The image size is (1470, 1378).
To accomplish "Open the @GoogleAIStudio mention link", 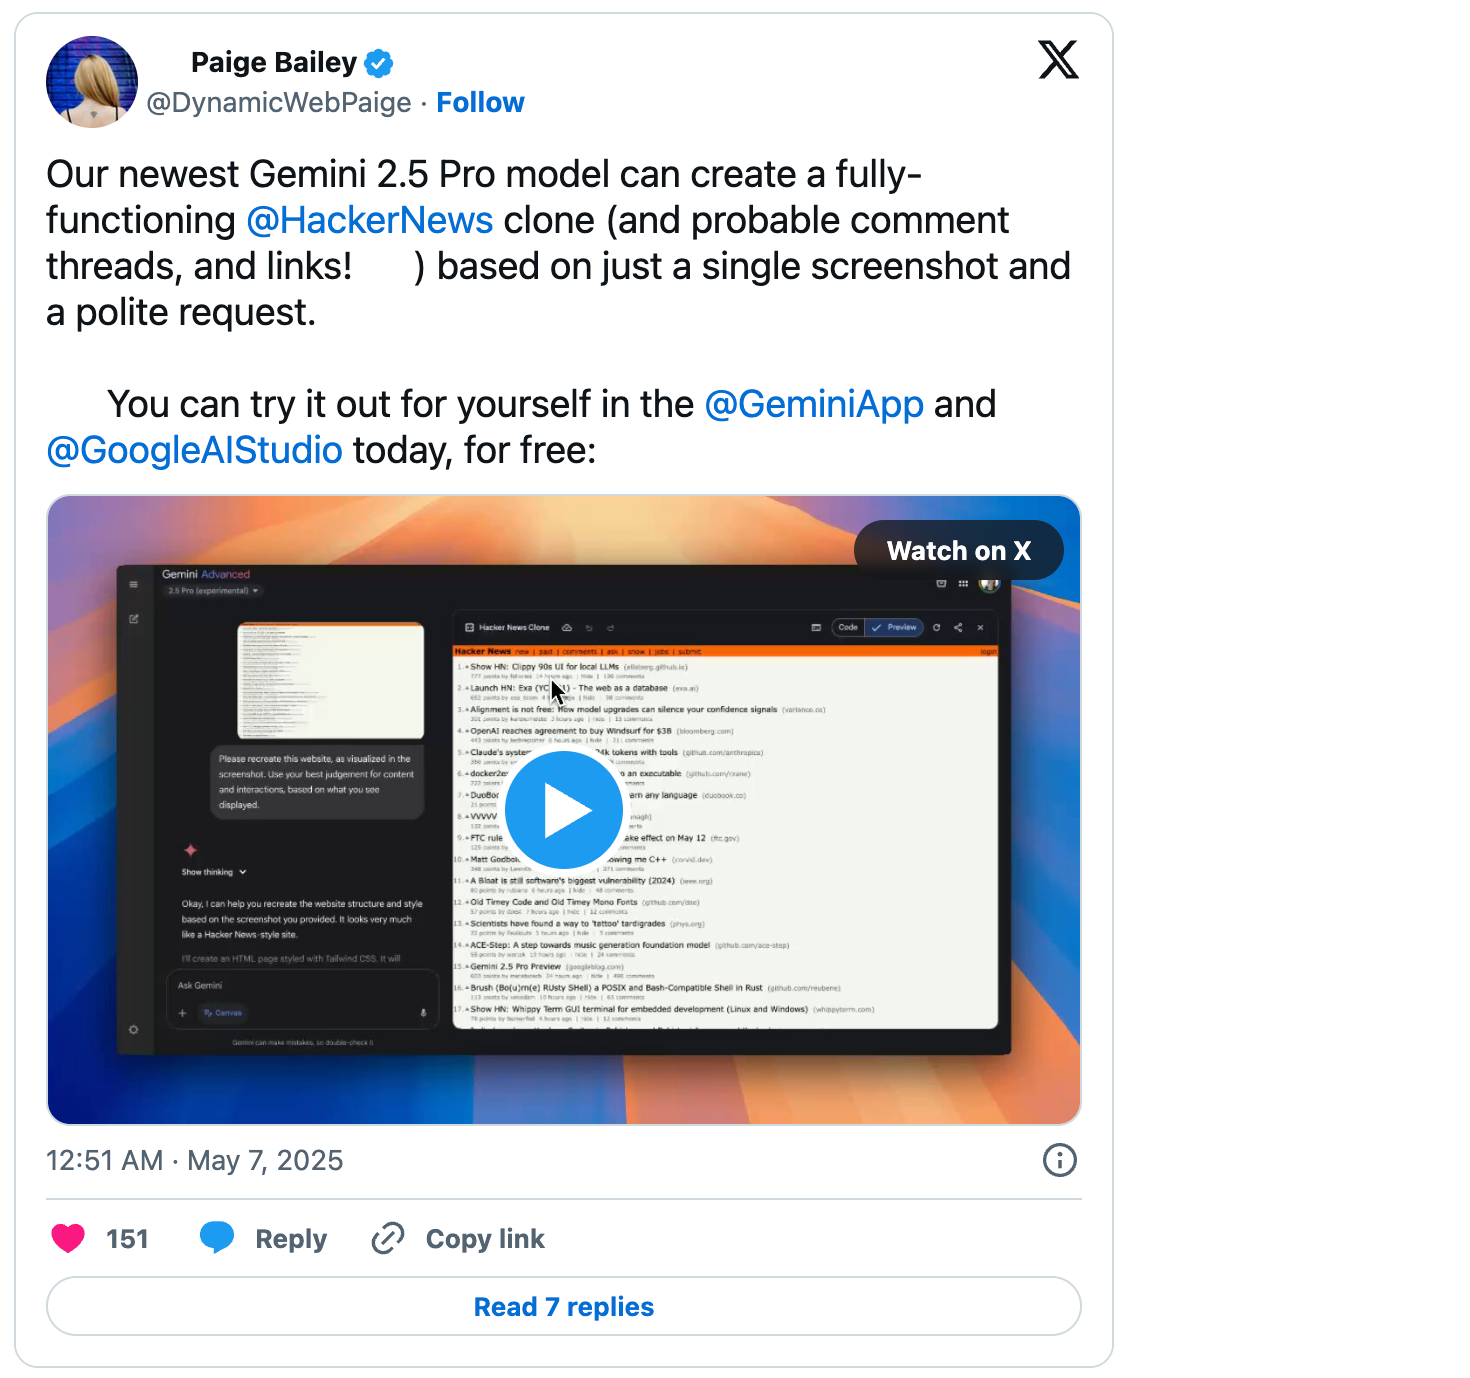I will (195, 450).
